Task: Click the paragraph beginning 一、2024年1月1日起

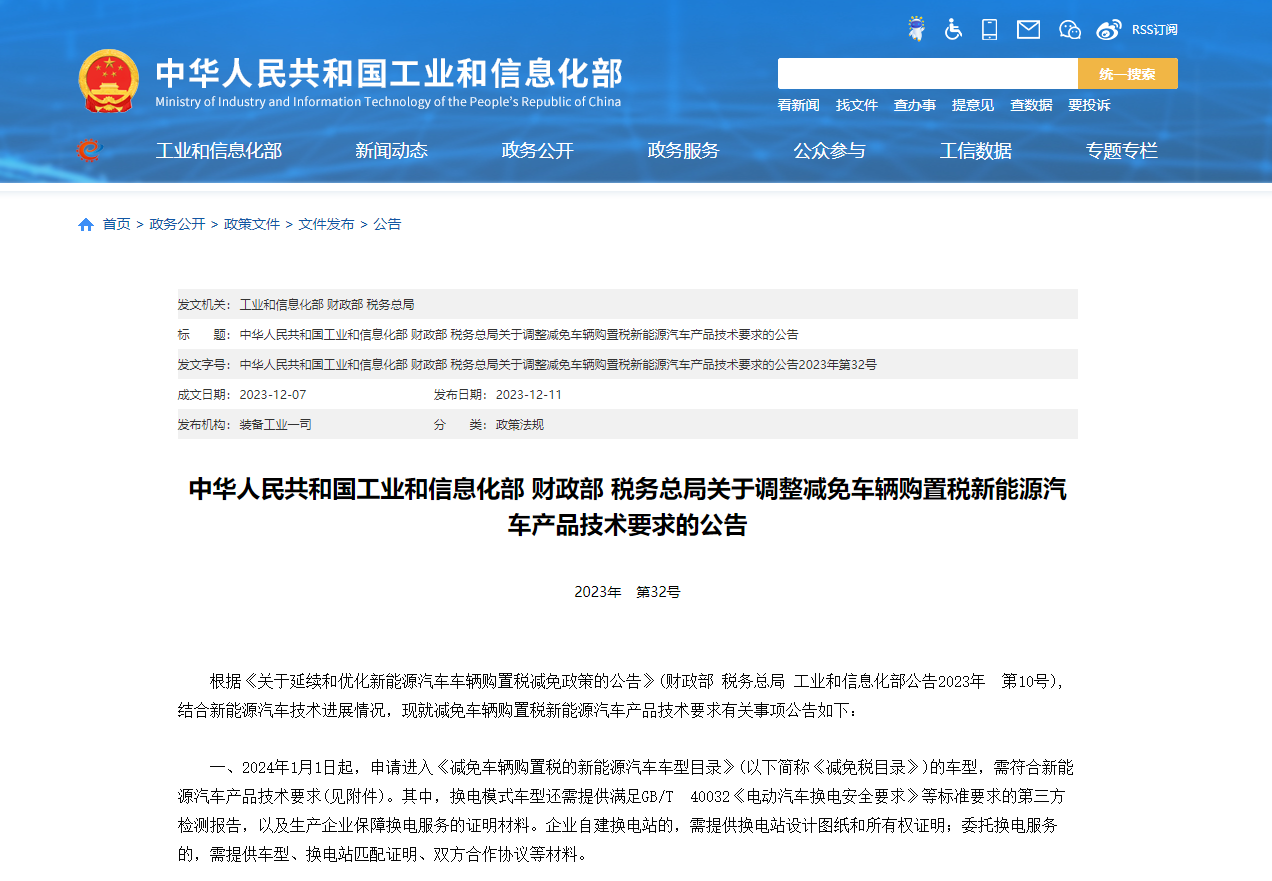Action: click(628, 811)
